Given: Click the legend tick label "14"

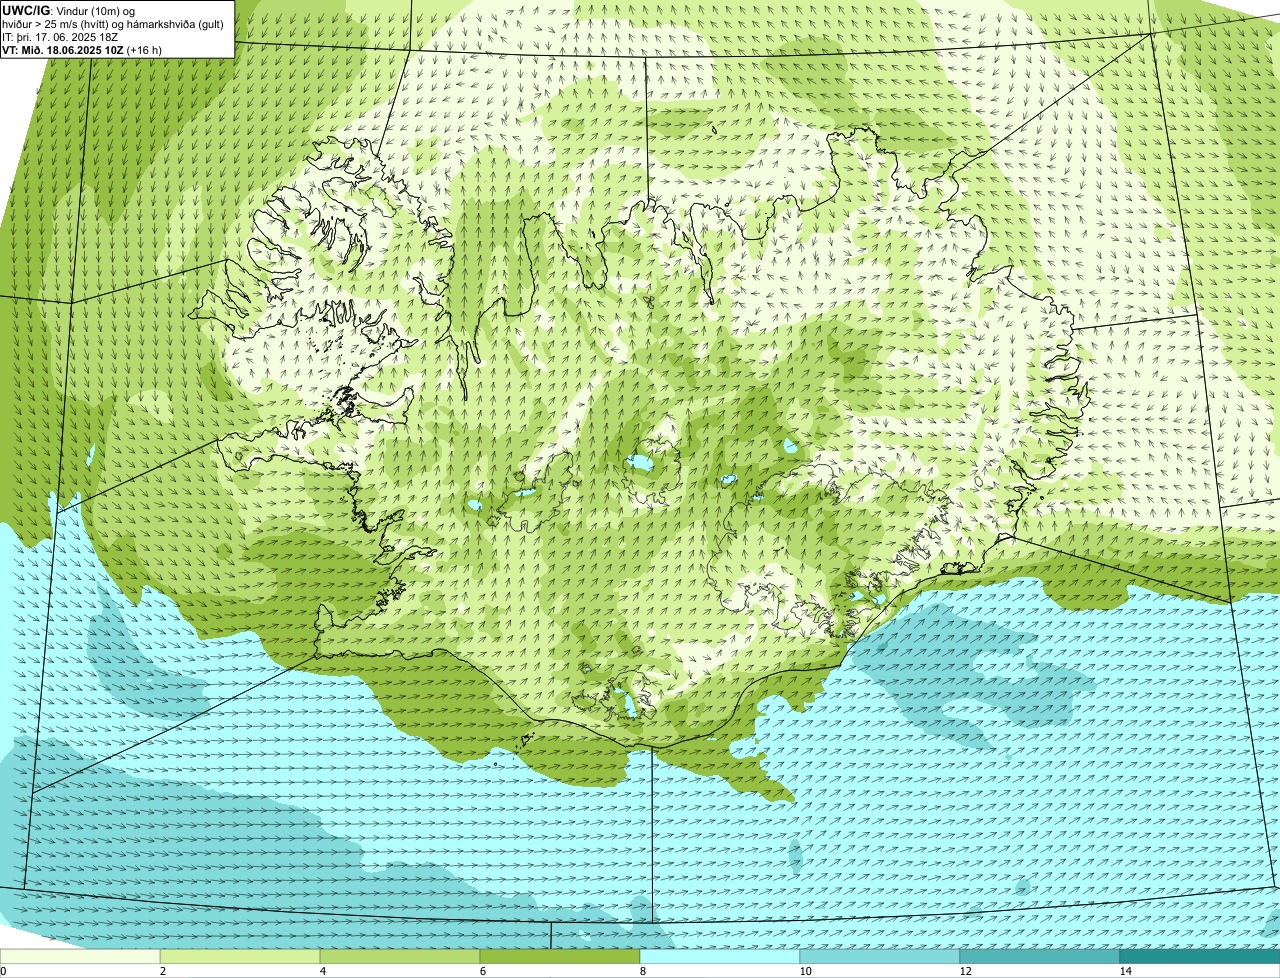Looking at the screenshot, I should [x=1125, y=971].
